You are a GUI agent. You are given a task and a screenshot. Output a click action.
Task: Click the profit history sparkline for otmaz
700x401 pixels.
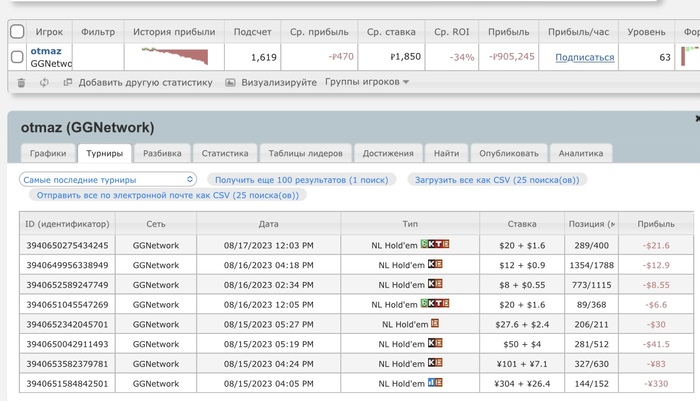pos(175,56)
